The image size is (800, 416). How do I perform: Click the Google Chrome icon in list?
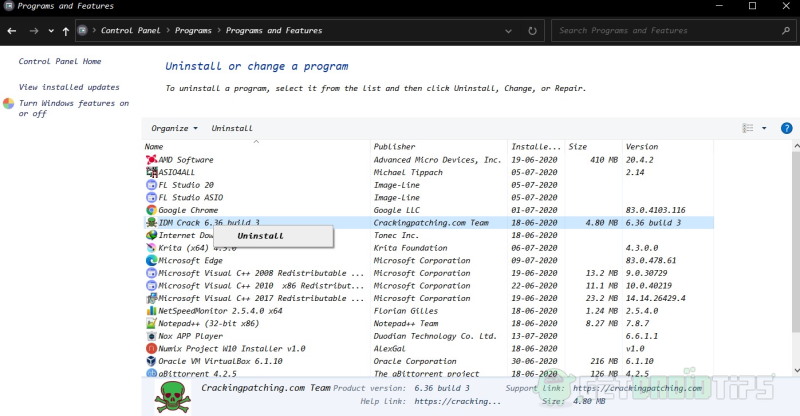[x=151, y=210]
